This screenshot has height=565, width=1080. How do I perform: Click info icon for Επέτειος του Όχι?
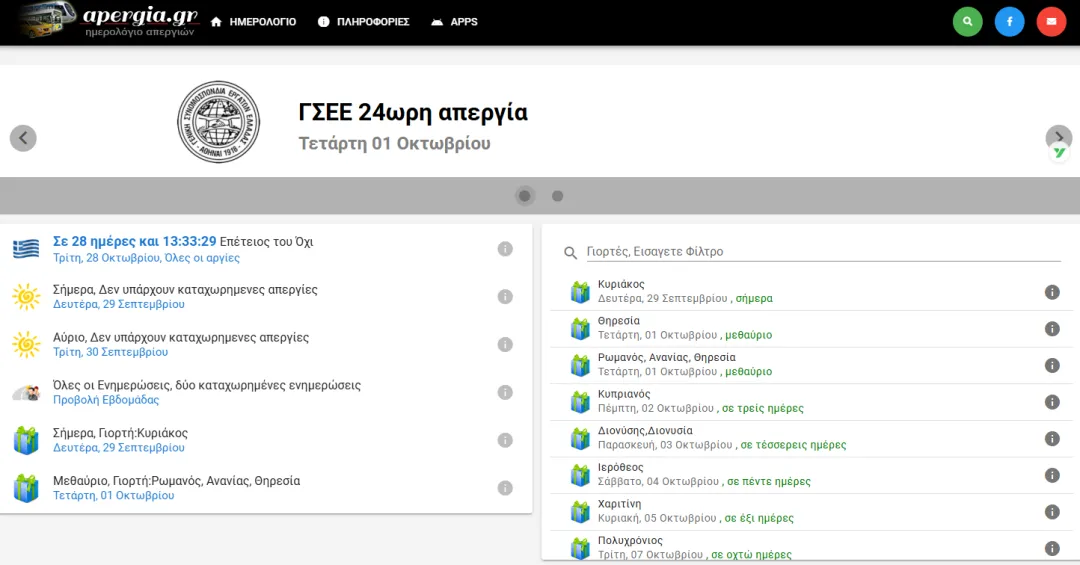coord(505,249)
